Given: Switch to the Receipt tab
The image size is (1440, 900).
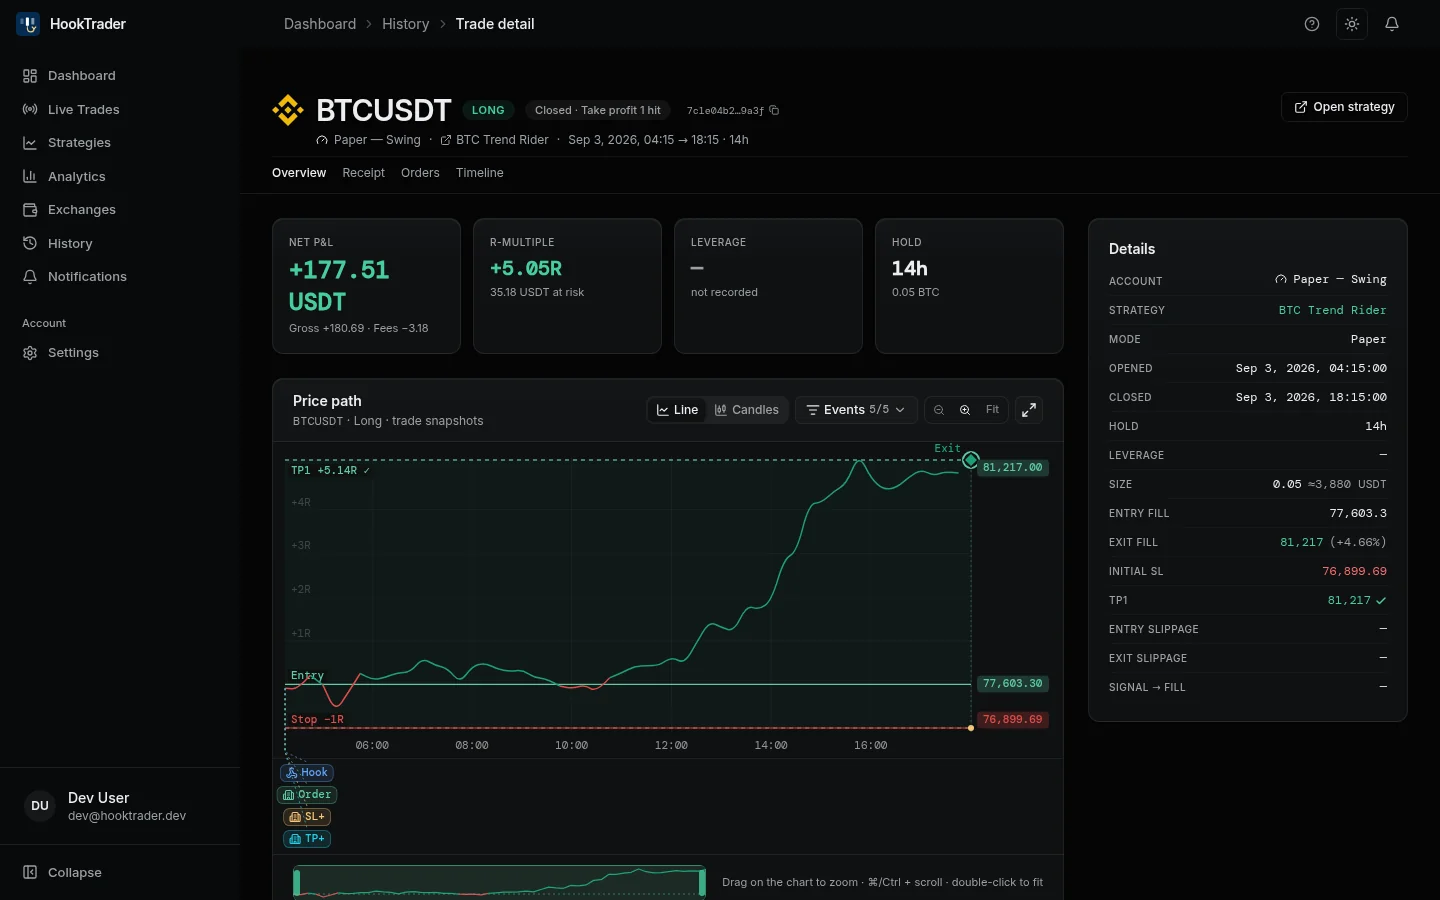Looking at the screenshot, I should [363, 173].
